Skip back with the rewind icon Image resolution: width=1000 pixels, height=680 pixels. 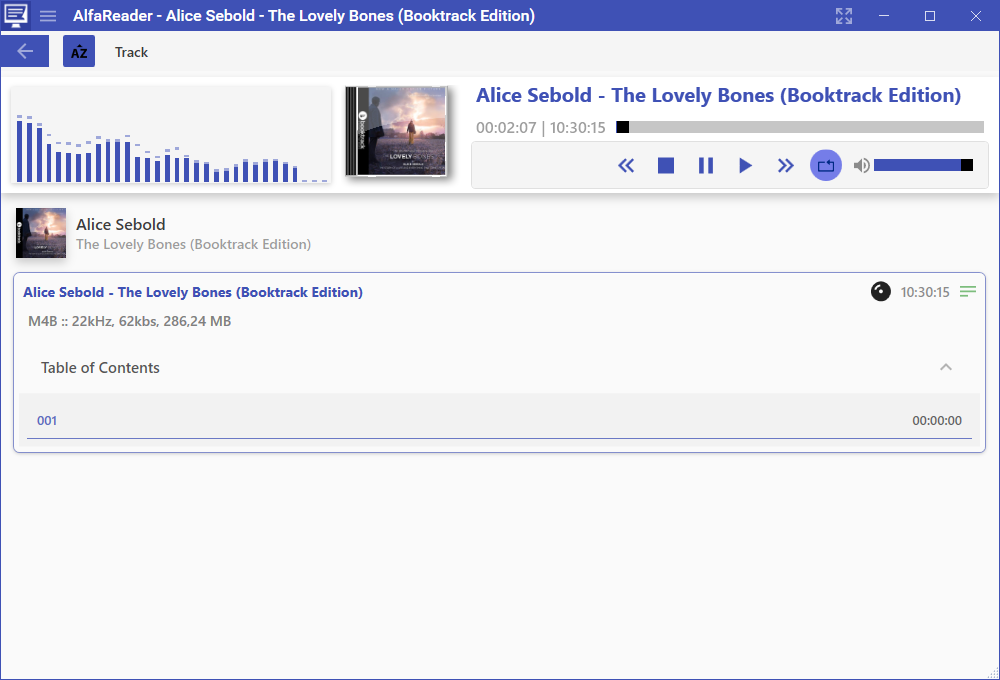pos(626,165)
